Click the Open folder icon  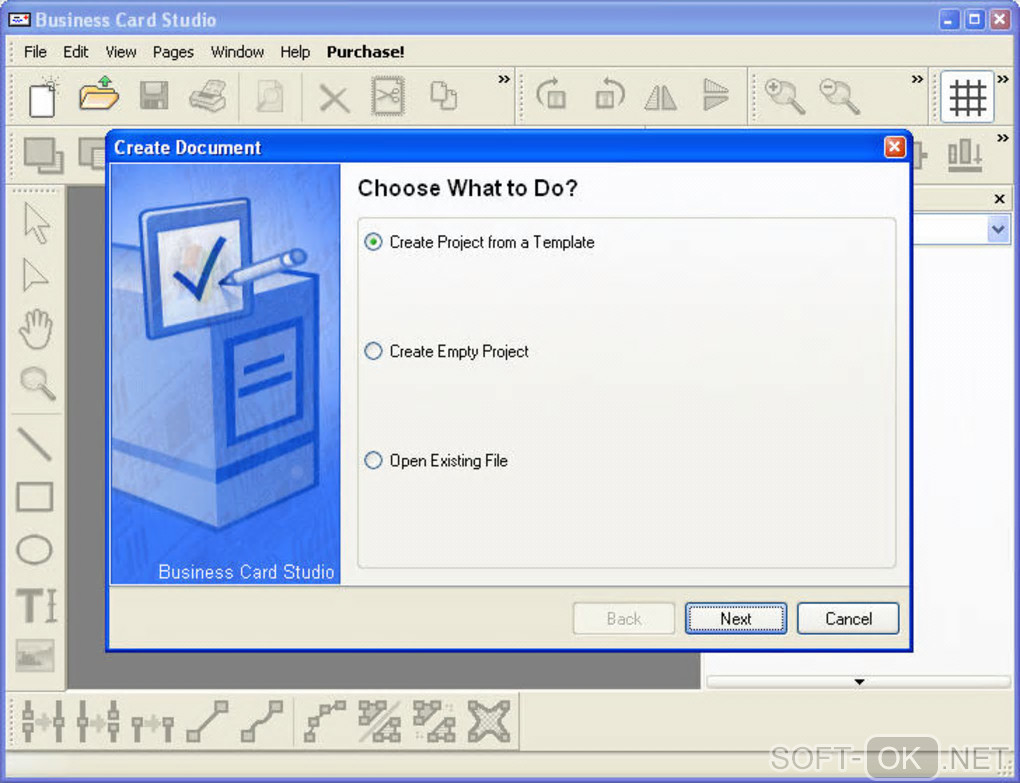pos(98,94)
